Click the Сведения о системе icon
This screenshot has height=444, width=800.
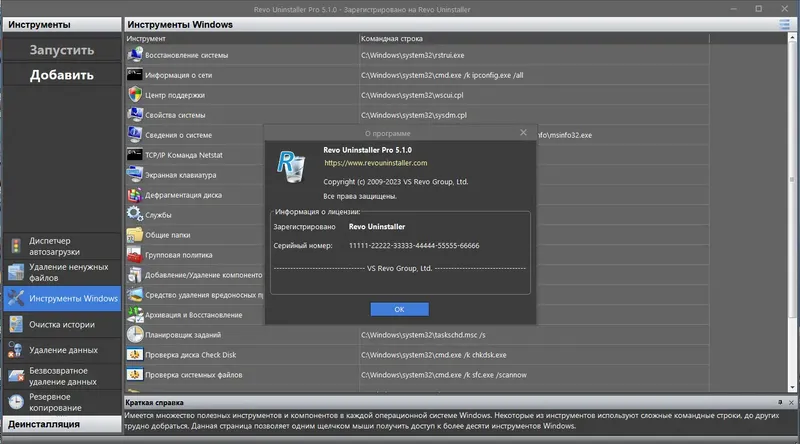135,134
